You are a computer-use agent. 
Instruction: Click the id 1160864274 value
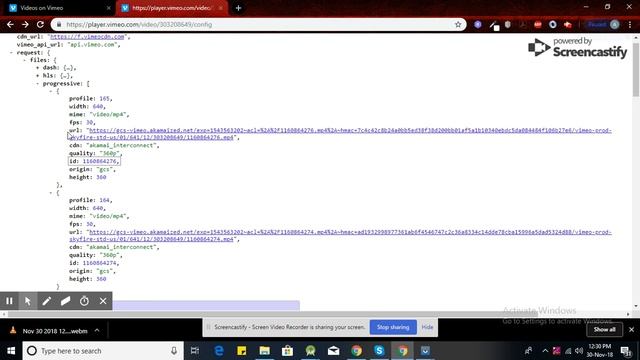pos(100,263)
